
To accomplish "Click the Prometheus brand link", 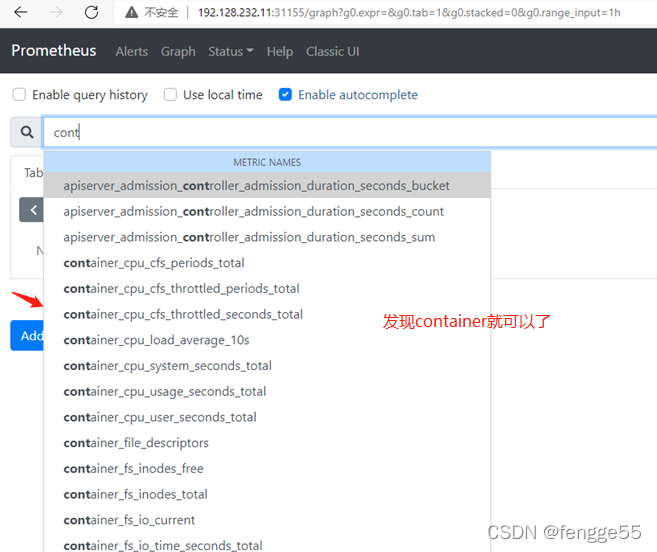I will pos(54,51).
